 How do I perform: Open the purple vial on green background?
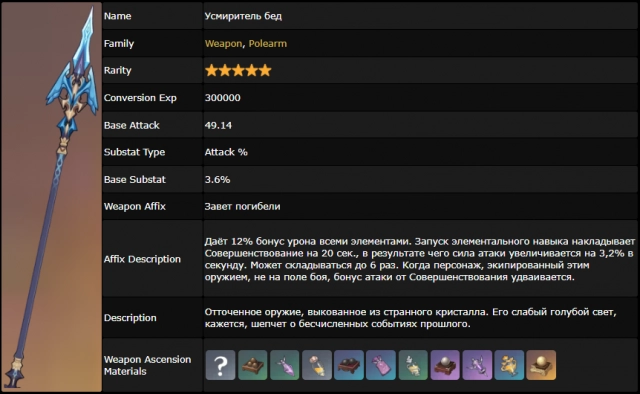pyautogui.click(x=284, y=365)
